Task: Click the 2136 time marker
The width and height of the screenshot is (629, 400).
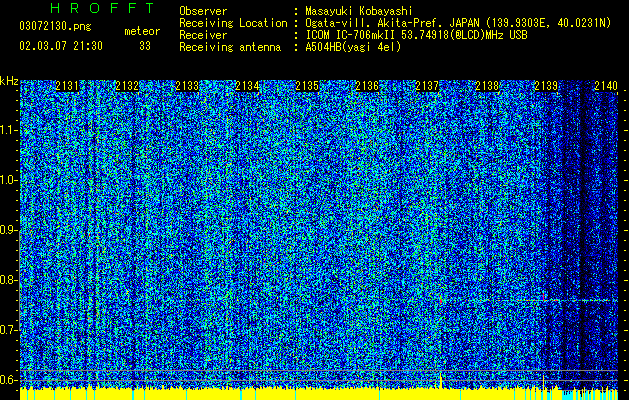Action: click(x=367, y=86)
